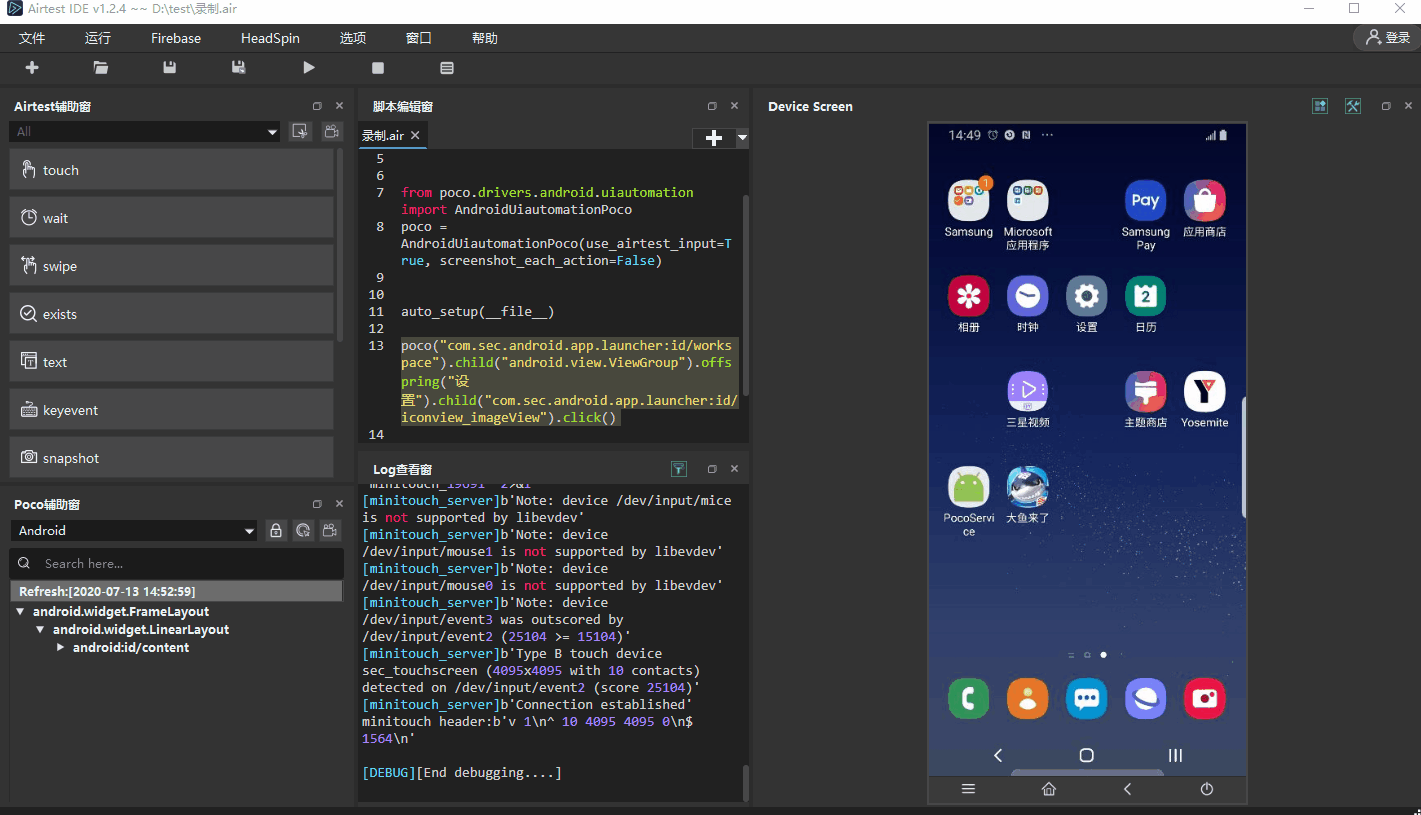
Task: Run the script with the play button
Action: coord(309,68)
